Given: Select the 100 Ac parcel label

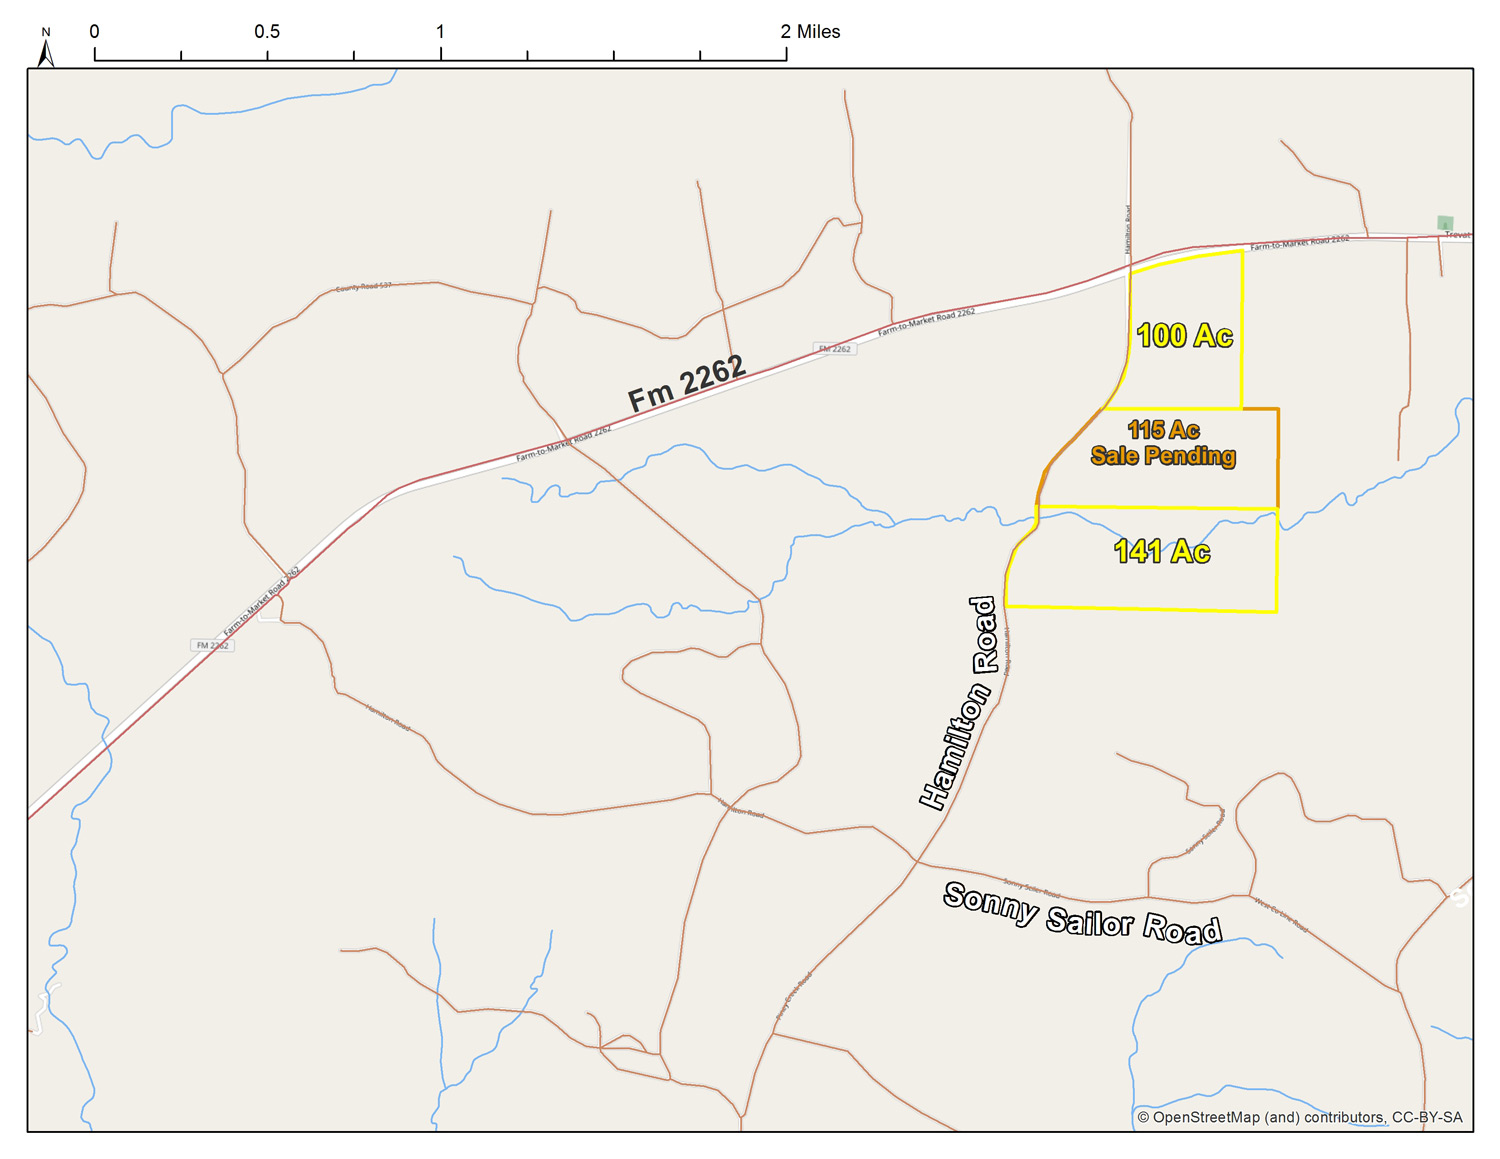Looking at the screenshot, I should pos(1184,336).
